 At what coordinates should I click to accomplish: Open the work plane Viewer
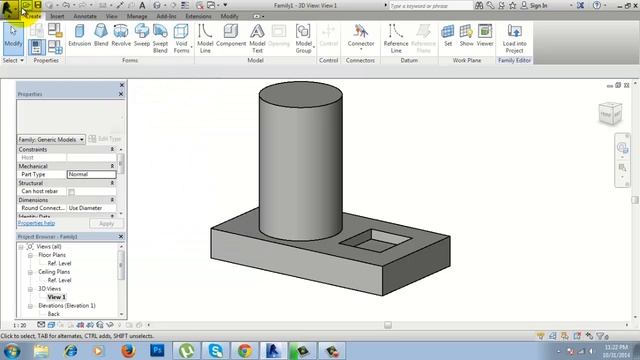[x=485, y=35]
